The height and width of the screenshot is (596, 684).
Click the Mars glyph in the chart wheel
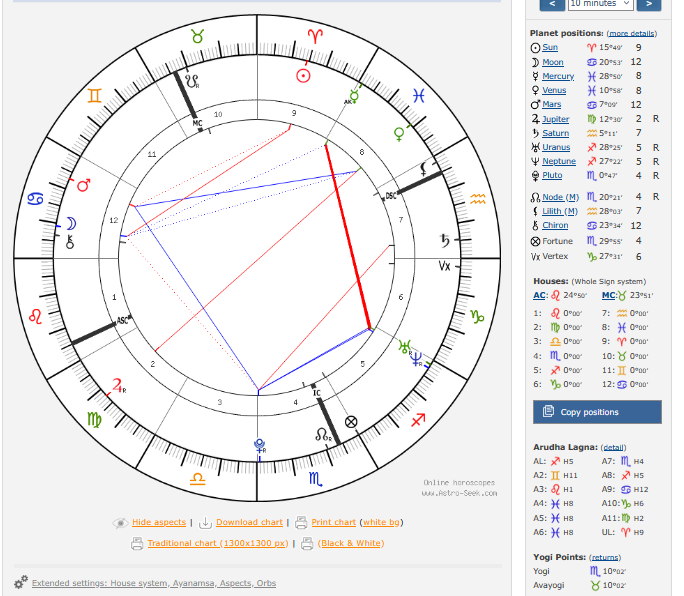point(84,185)
